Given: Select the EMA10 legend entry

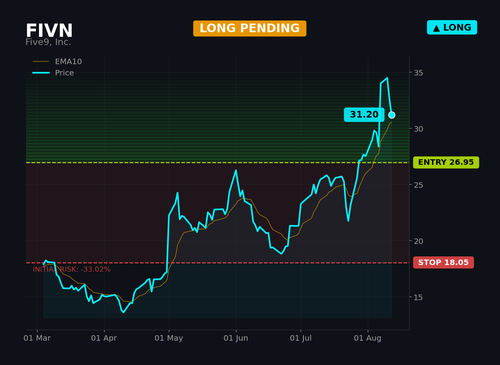Looking at the screenshot, I should (57, 62).
